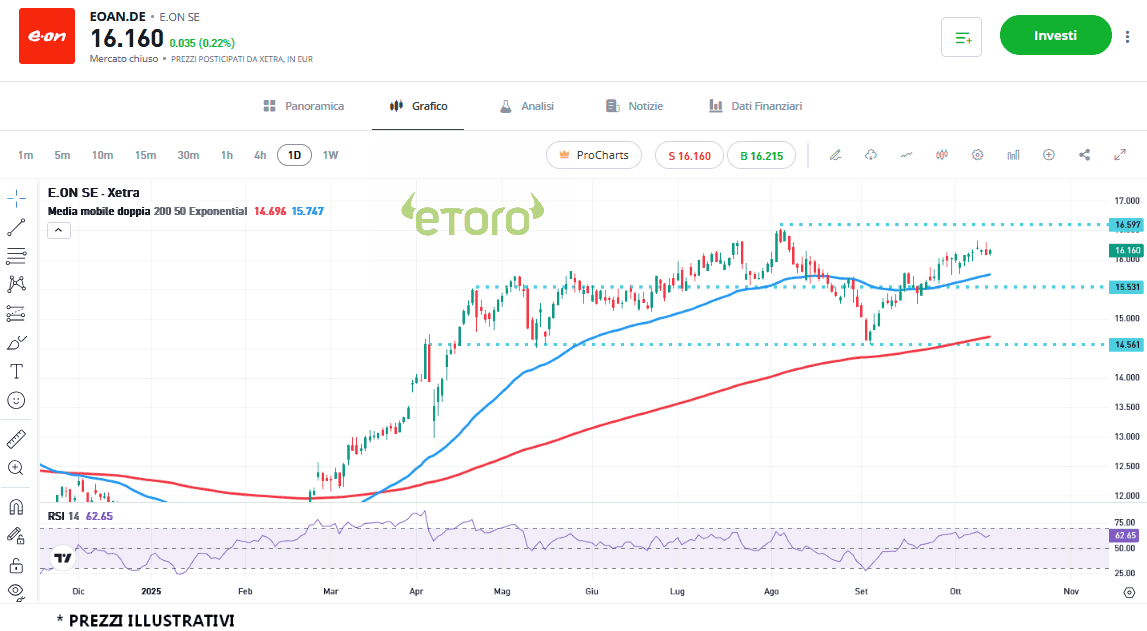The width and height of the screenshot is (1147, 631).
Task: Toggle lock all drawings
Action: tap(16, 565)
